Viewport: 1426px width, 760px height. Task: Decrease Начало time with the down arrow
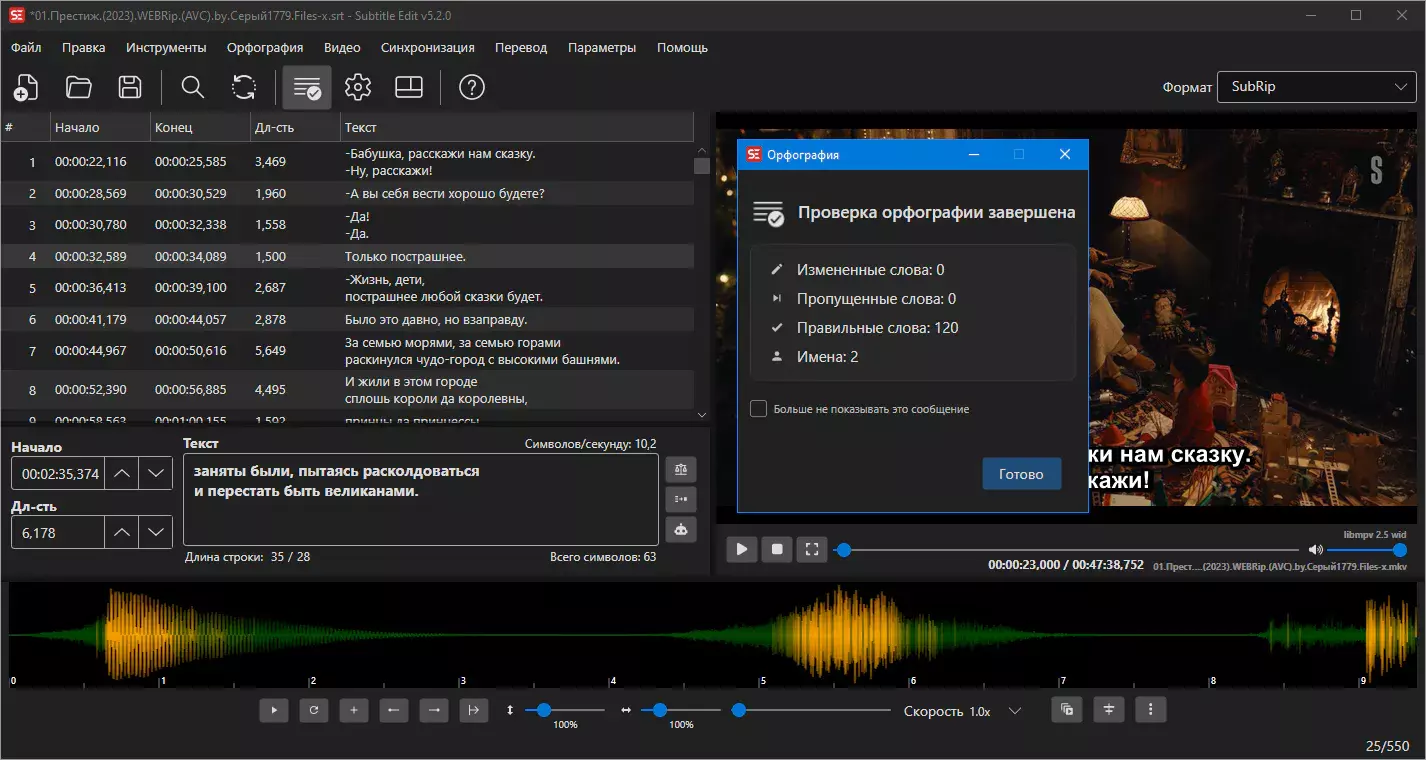click(x=156, y=473)
